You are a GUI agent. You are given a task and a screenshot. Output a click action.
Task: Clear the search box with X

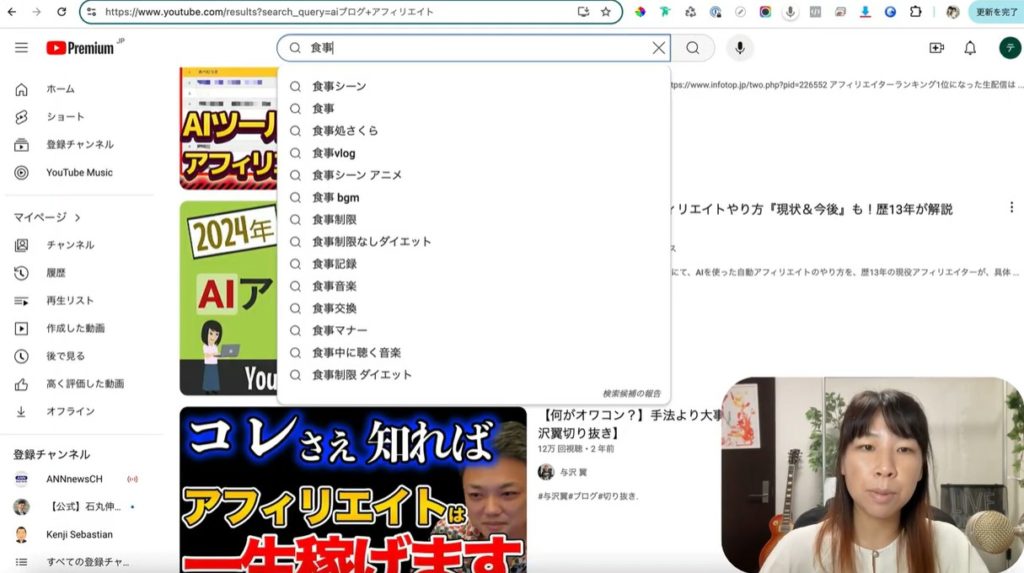[658, 48]
